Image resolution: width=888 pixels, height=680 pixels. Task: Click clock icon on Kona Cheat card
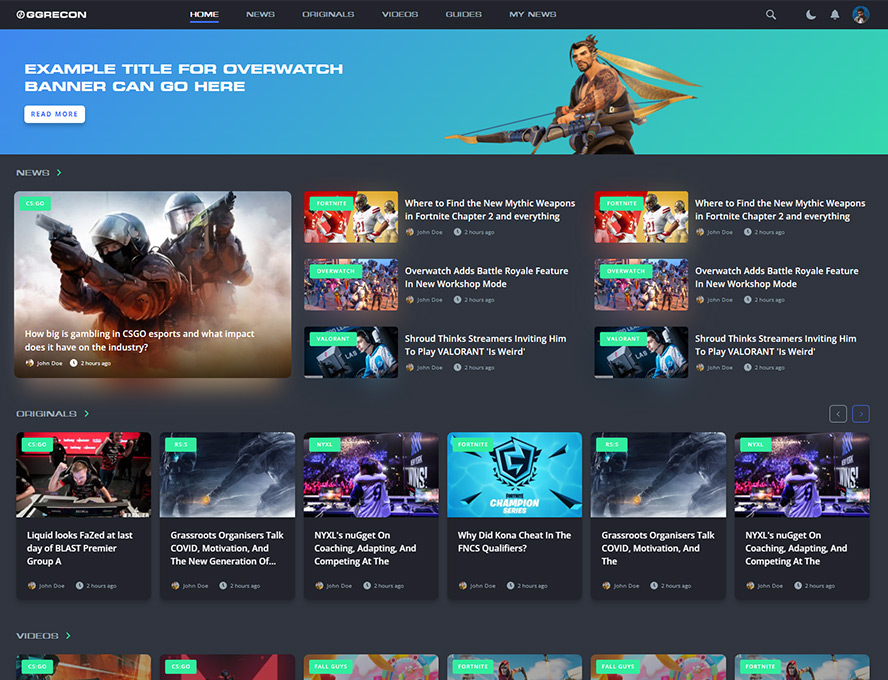pyautogui.click(x=510, y=586)
